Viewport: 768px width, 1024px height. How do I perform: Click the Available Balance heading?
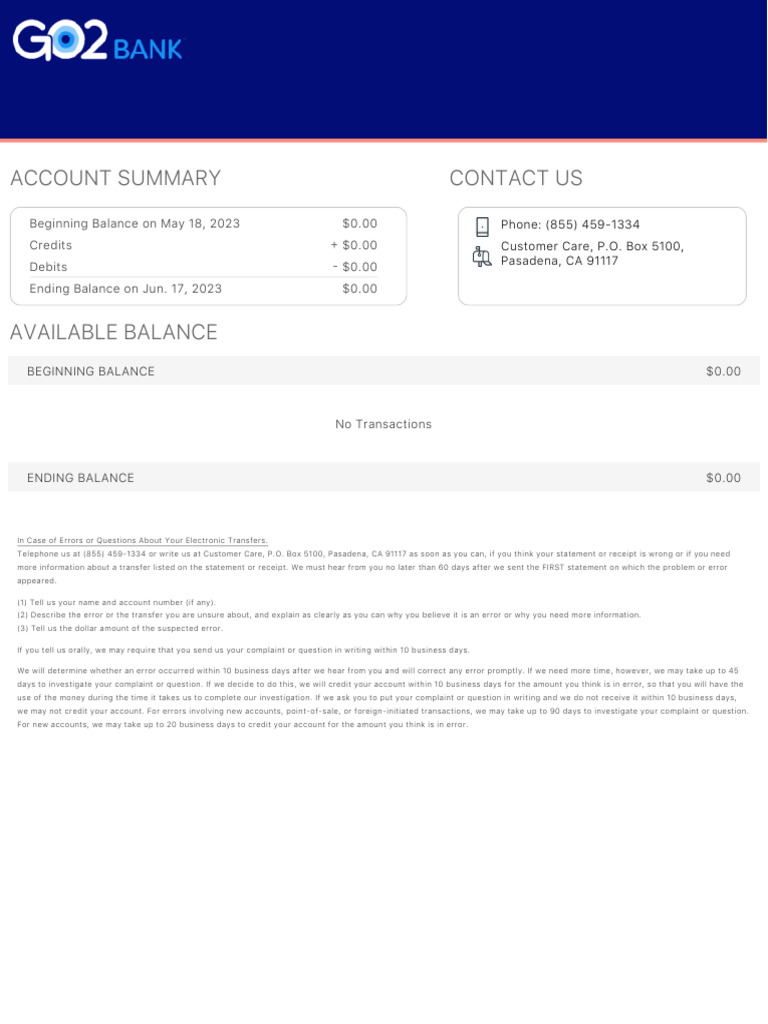pos(113,333)
